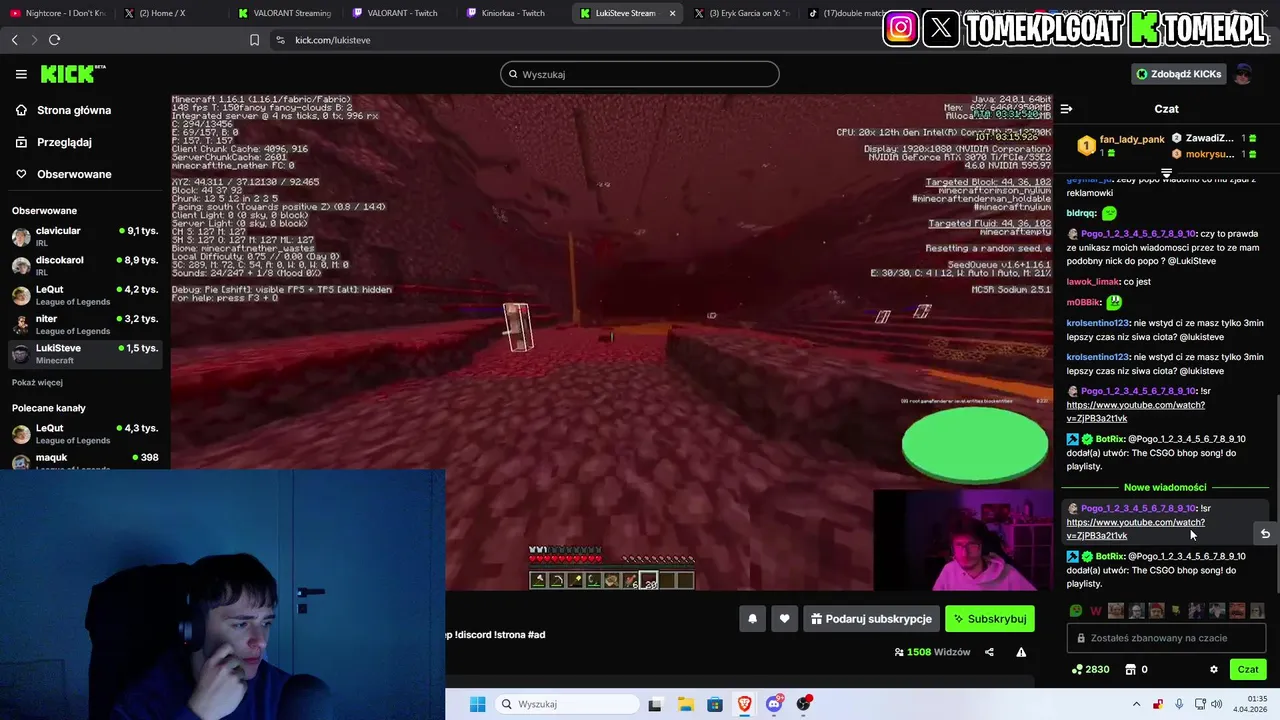Reload the current page
This screenshot has height=720, width=1280.
click(54, 40)
